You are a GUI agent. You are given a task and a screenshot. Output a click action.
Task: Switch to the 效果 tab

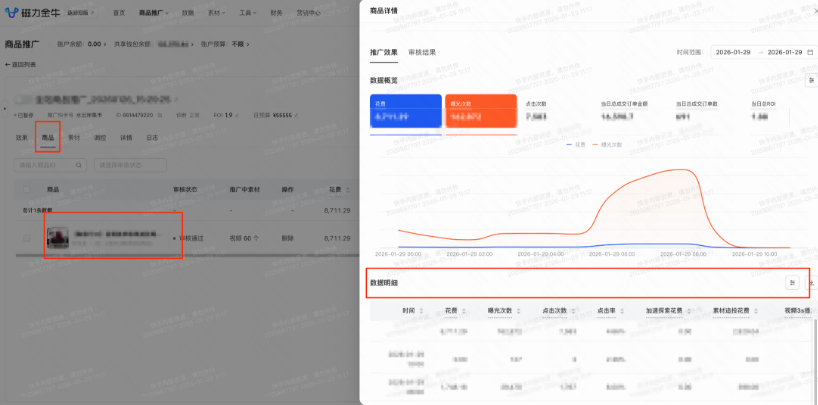[21, 138]
